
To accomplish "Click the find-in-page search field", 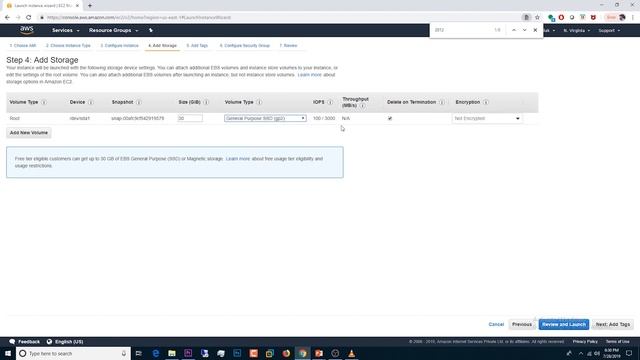I will tap(461, 30).
